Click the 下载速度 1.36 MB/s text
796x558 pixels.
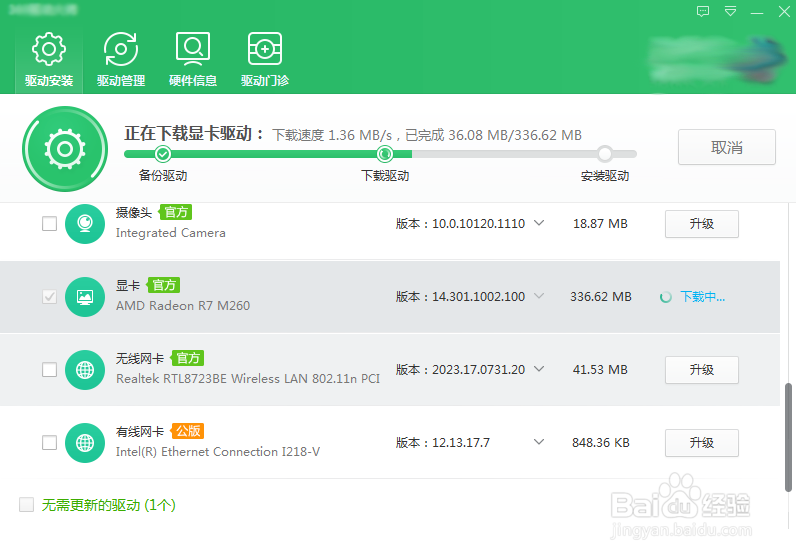(x=332, y=135)
